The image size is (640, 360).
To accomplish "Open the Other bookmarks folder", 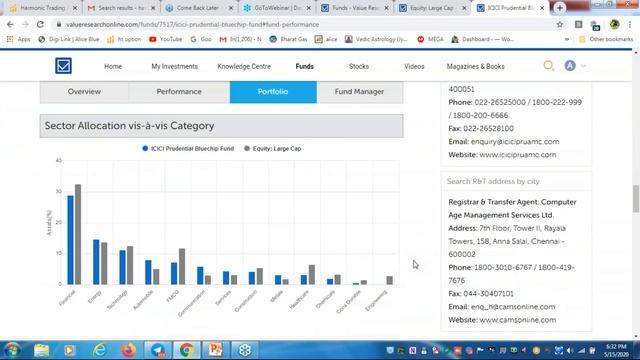I will tap(606, 39).
